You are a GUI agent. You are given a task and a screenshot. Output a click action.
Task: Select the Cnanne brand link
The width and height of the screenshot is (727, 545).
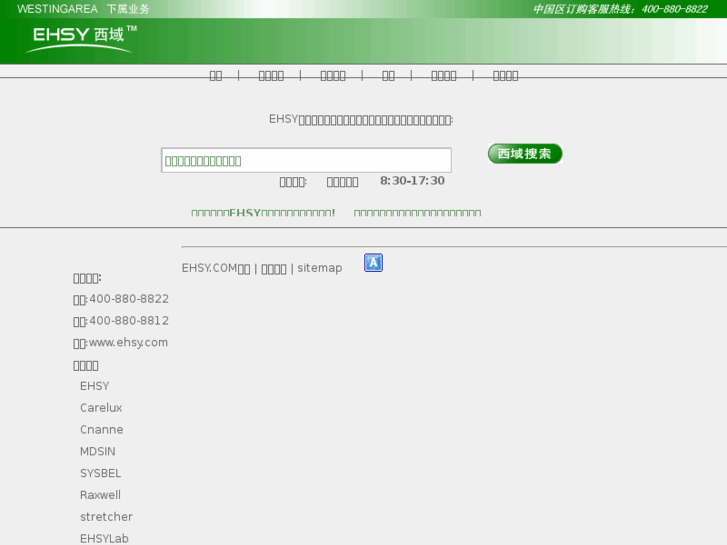102,430
